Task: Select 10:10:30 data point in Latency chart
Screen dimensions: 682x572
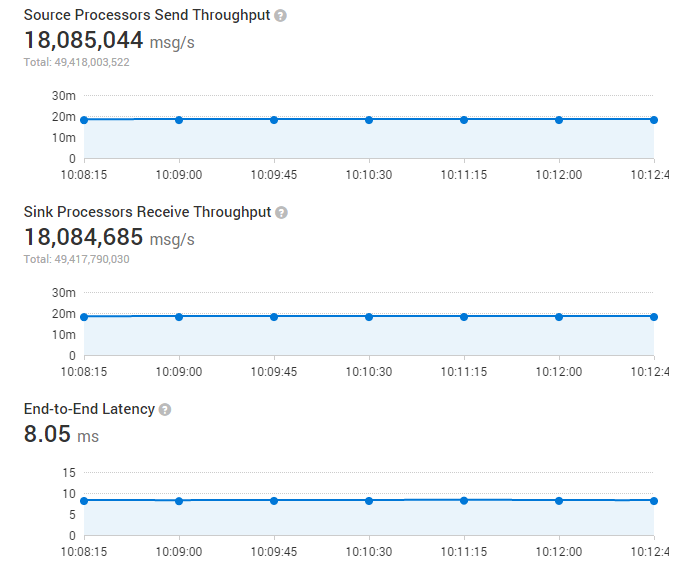Action: click(x=369, y=501)
